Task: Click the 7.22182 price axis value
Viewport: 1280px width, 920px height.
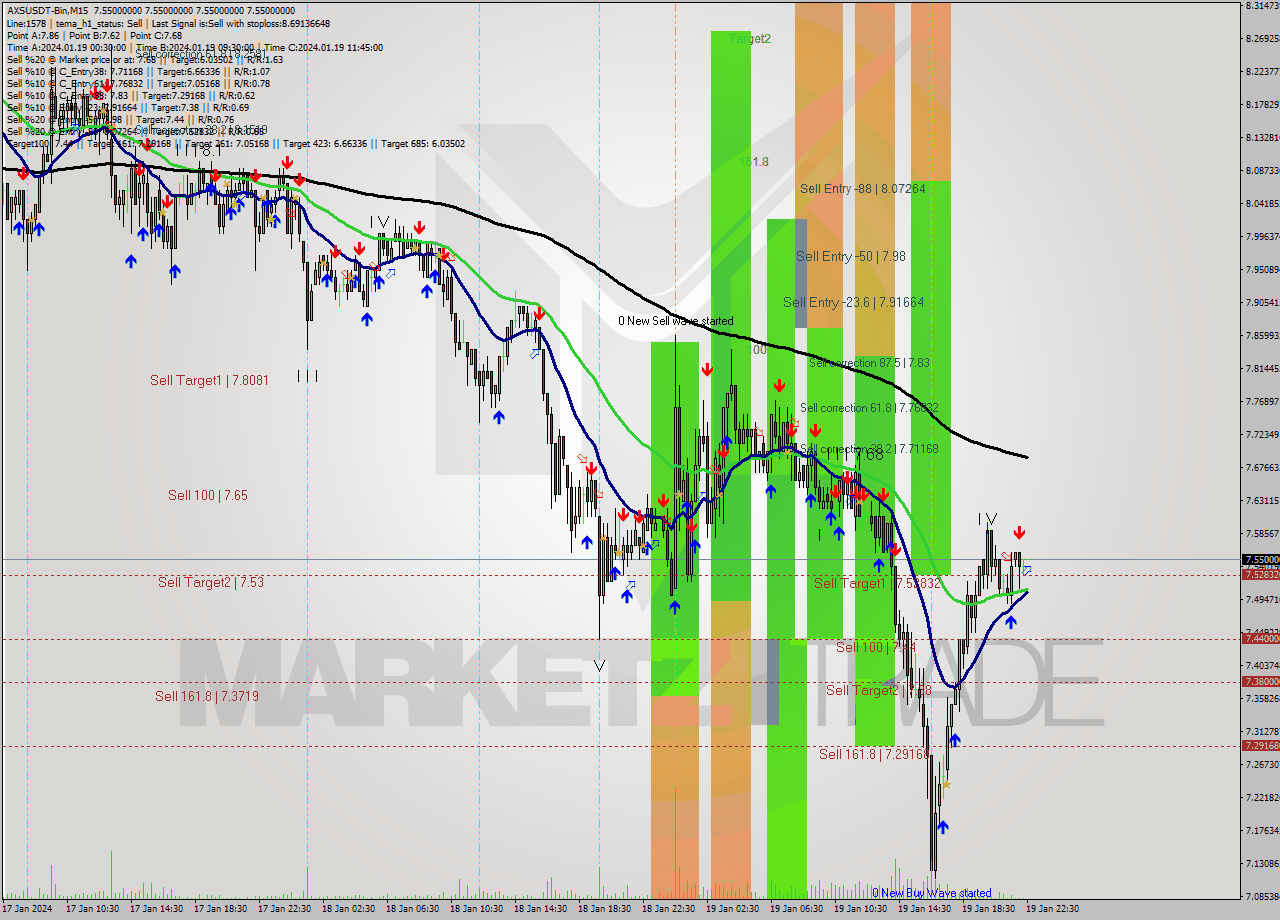Action: [1262, 797]
